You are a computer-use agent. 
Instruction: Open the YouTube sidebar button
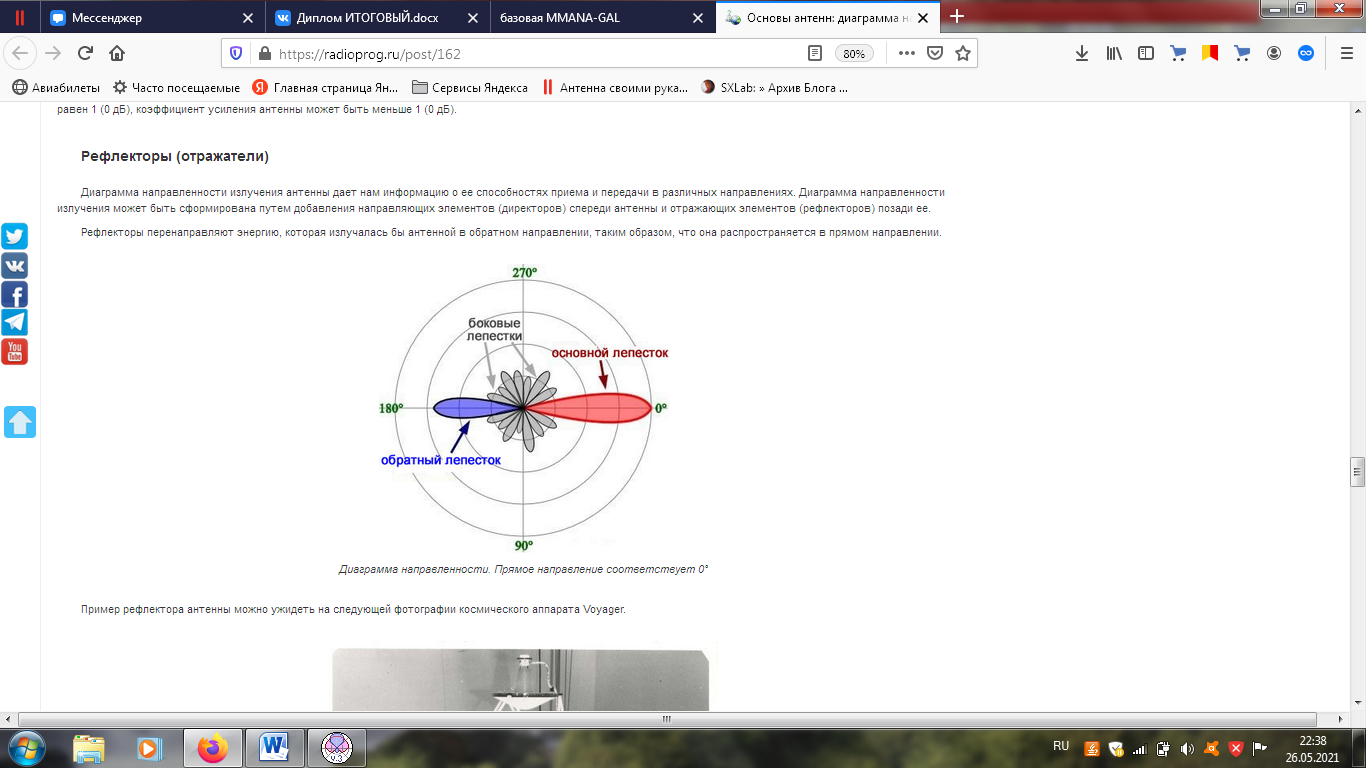pyautogui.click(x=14, y=352)
